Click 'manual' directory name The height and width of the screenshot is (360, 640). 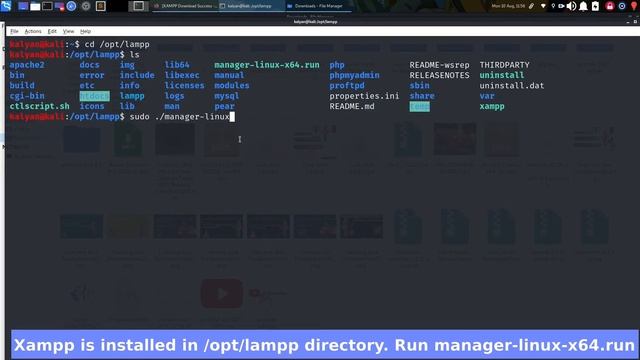click(229, 75)
